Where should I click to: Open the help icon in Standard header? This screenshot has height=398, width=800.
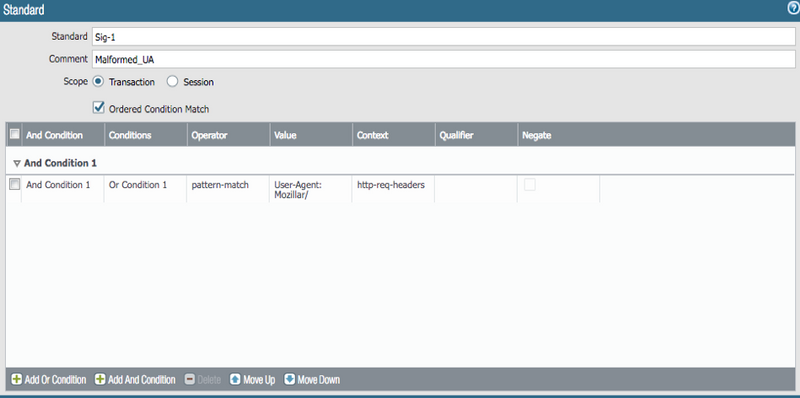793,8
